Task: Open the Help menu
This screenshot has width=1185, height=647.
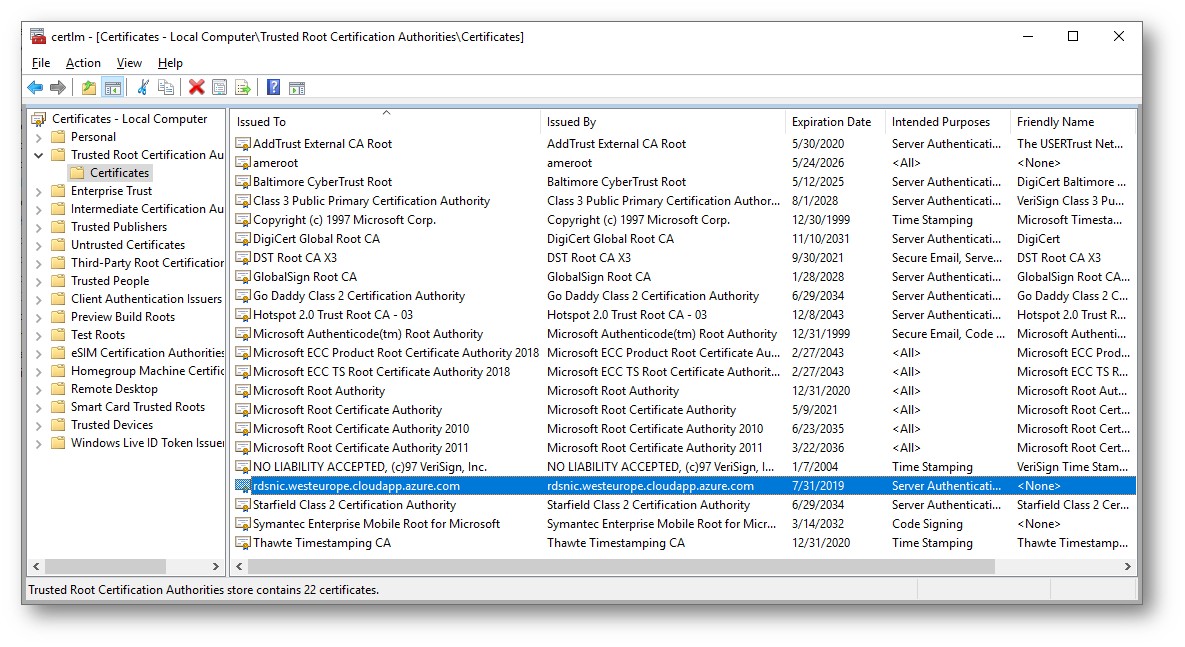Action: point(170,63)
